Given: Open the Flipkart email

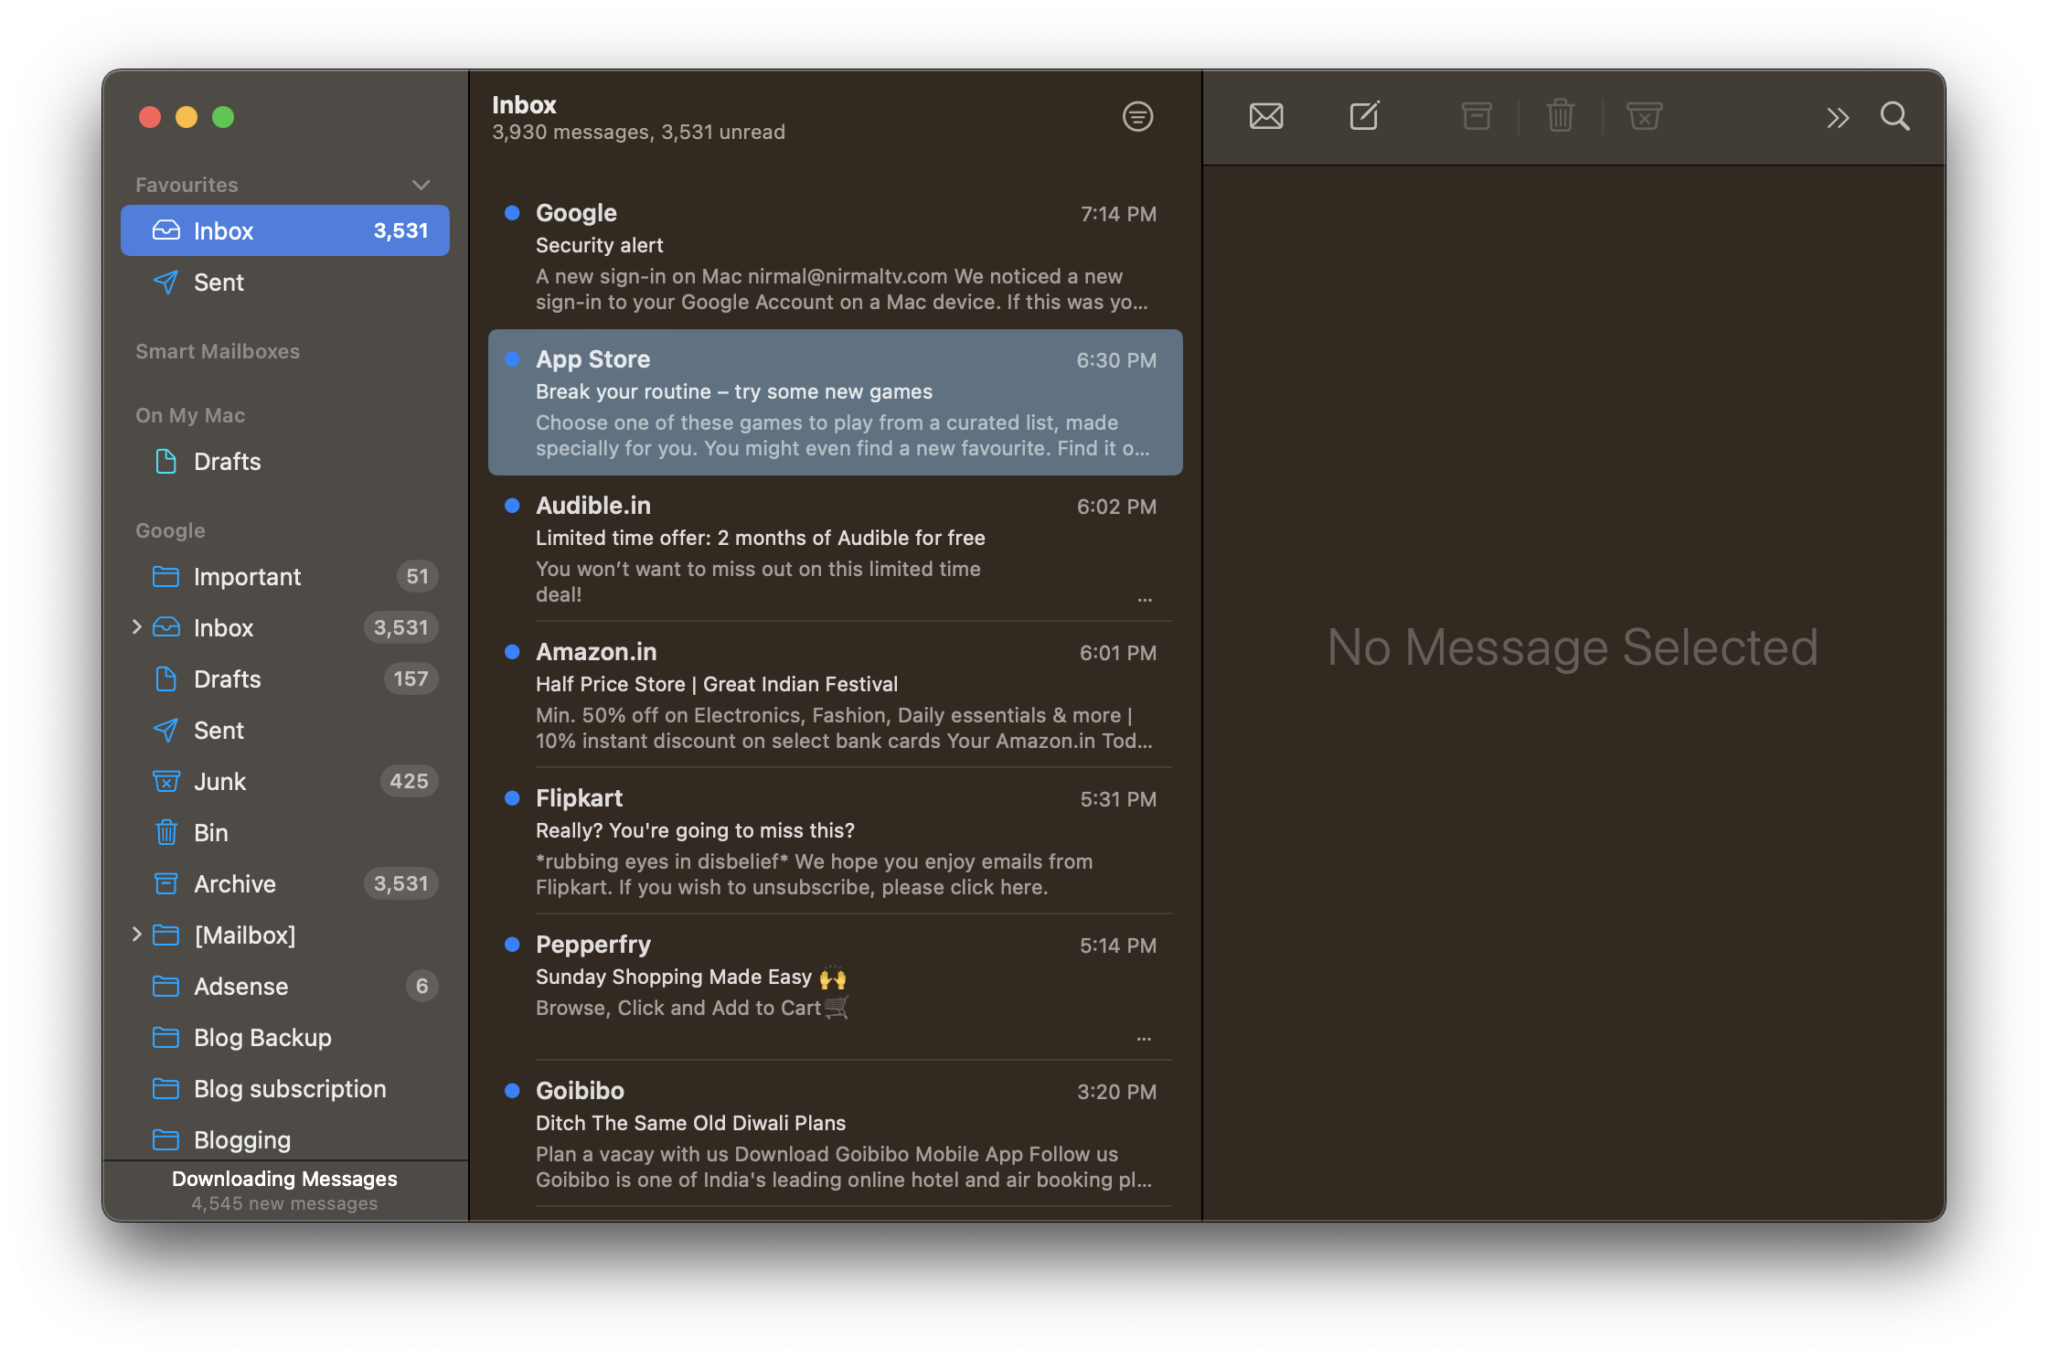Looking at the screenshot, I should (x=835, y=841).
